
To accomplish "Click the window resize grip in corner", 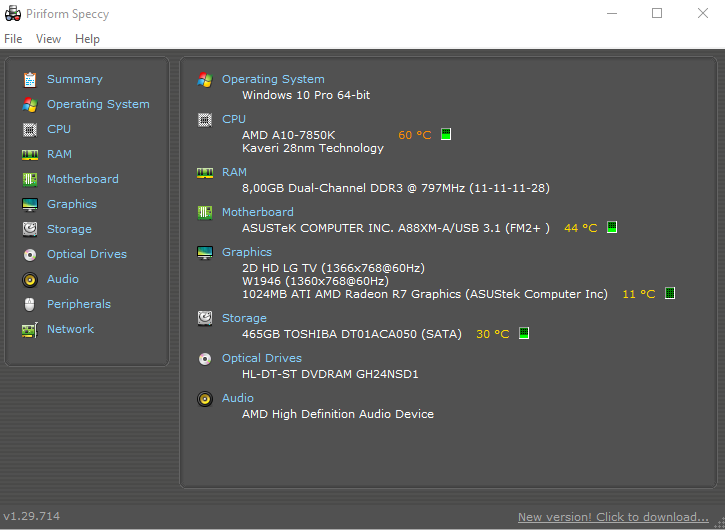I will pyautogui.click(x=719, y=524).
